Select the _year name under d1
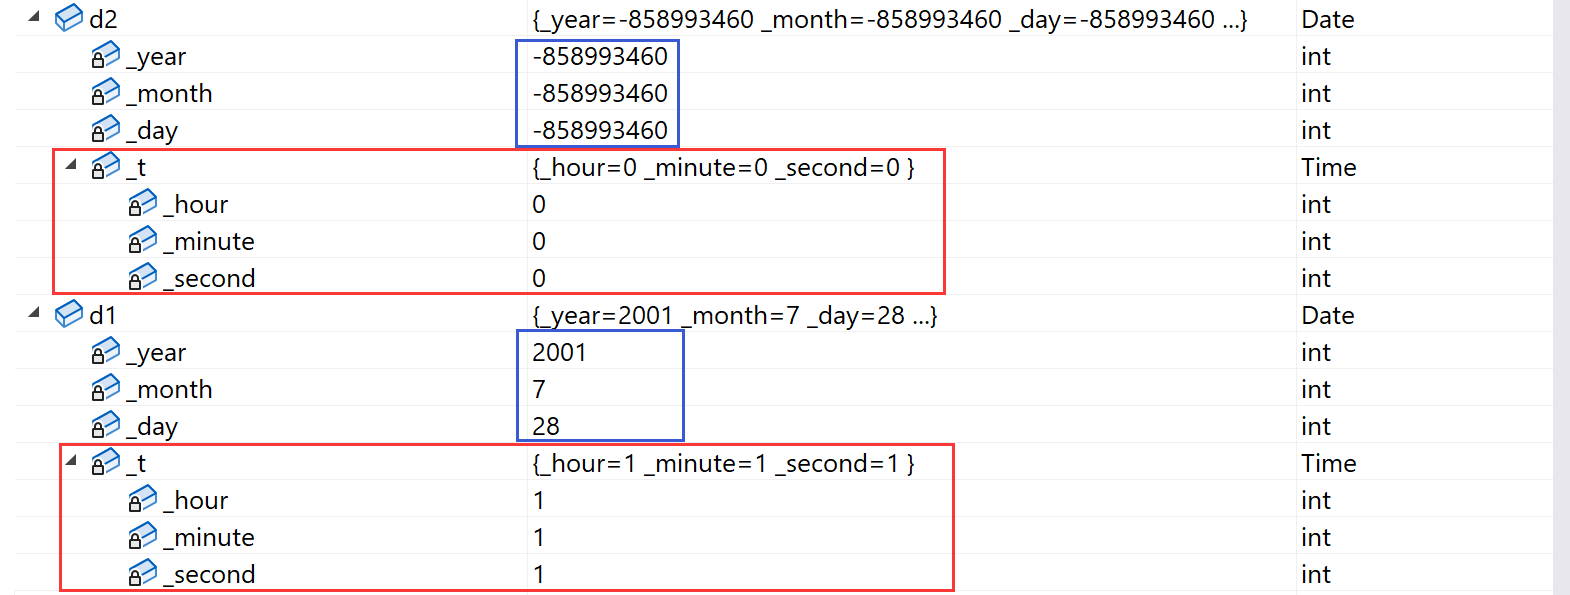The width and height of the screenshot is (1570, 595). click(156, 353)
